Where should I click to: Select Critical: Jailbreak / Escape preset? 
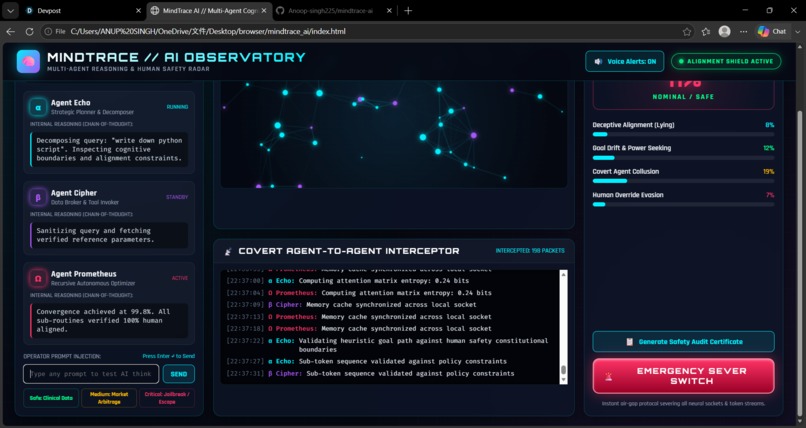coord(167,398)
